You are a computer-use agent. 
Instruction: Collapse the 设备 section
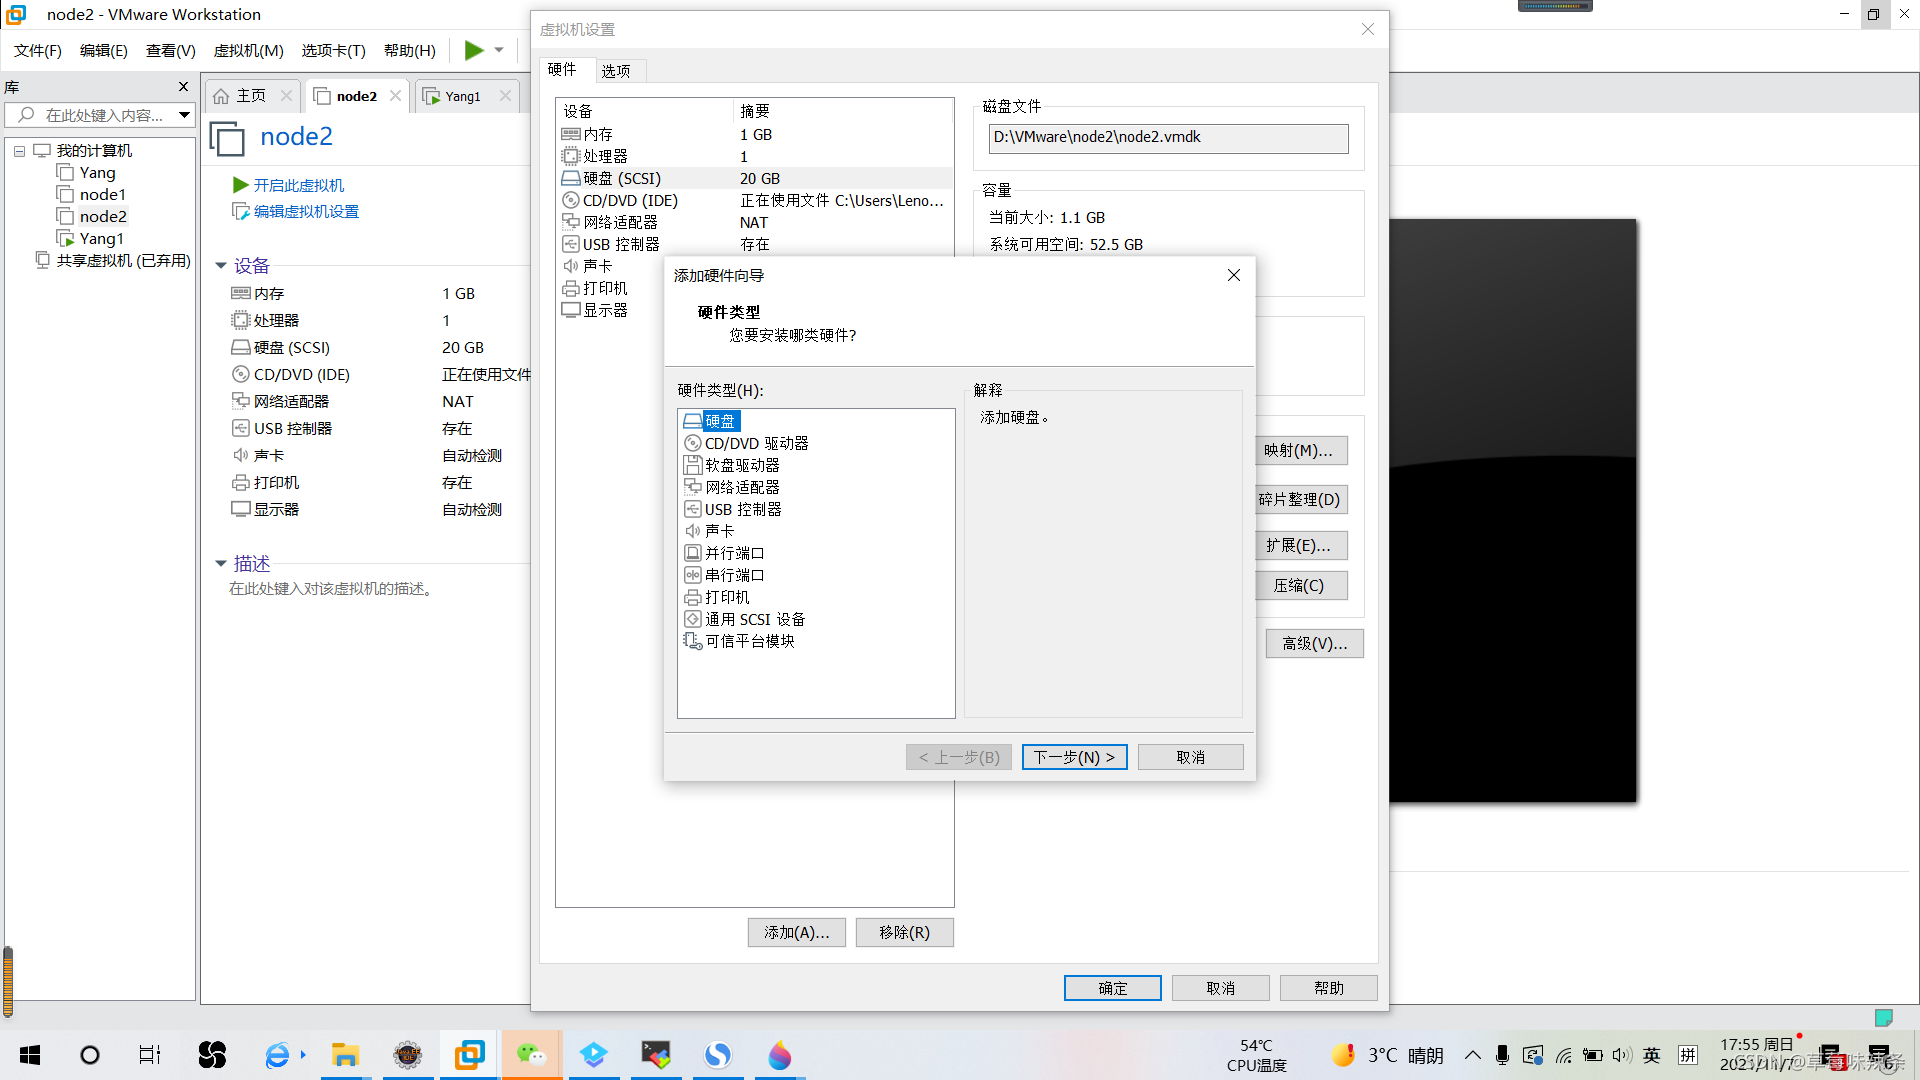221,266
